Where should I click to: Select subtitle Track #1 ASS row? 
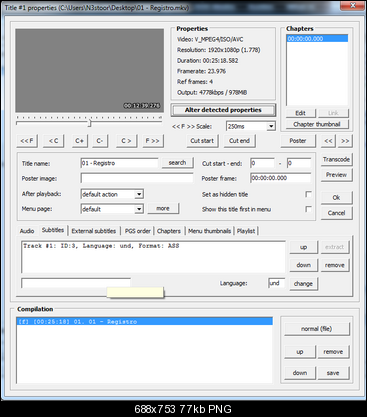point(153,246)
